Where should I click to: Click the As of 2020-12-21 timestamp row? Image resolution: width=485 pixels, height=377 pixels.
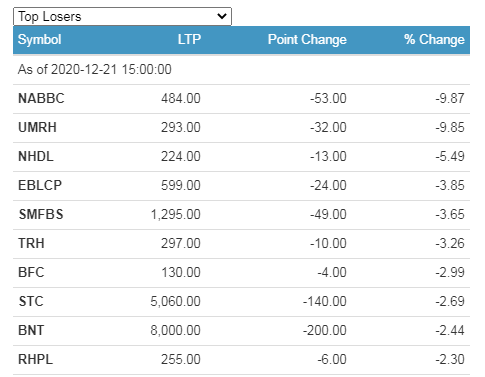point(241,70)
